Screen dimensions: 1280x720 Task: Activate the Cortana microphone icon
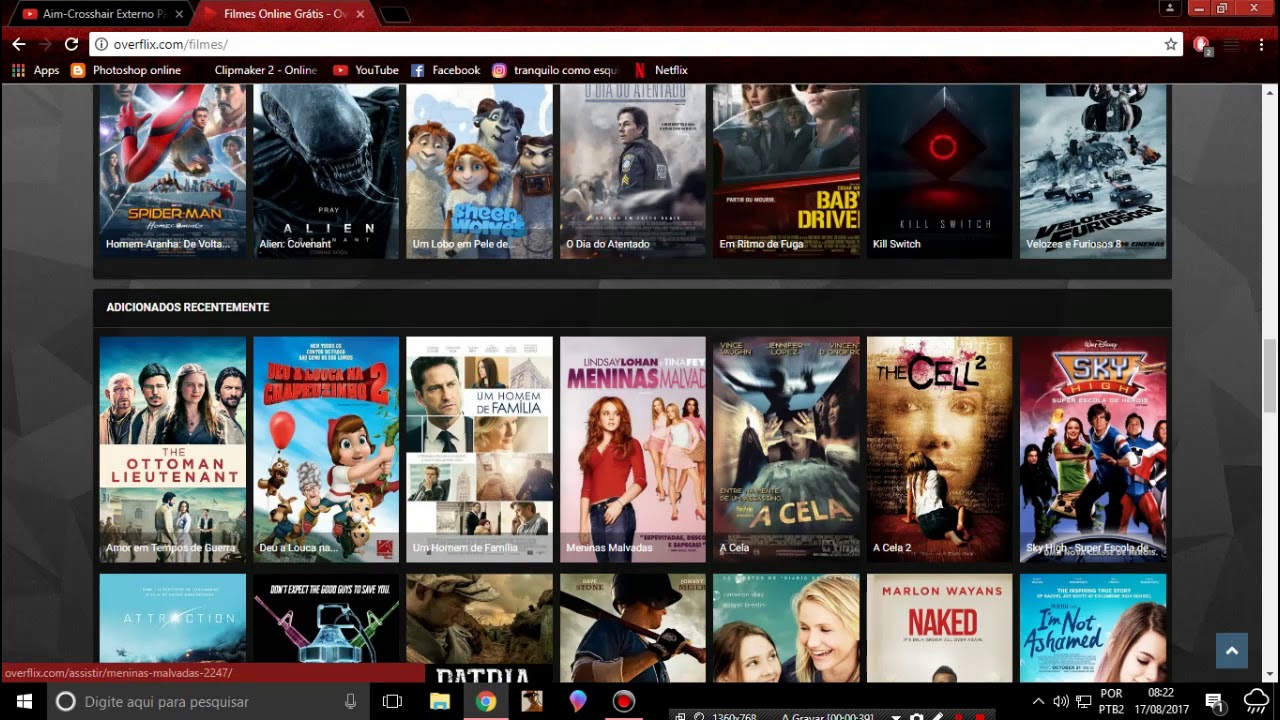[350, 702]
